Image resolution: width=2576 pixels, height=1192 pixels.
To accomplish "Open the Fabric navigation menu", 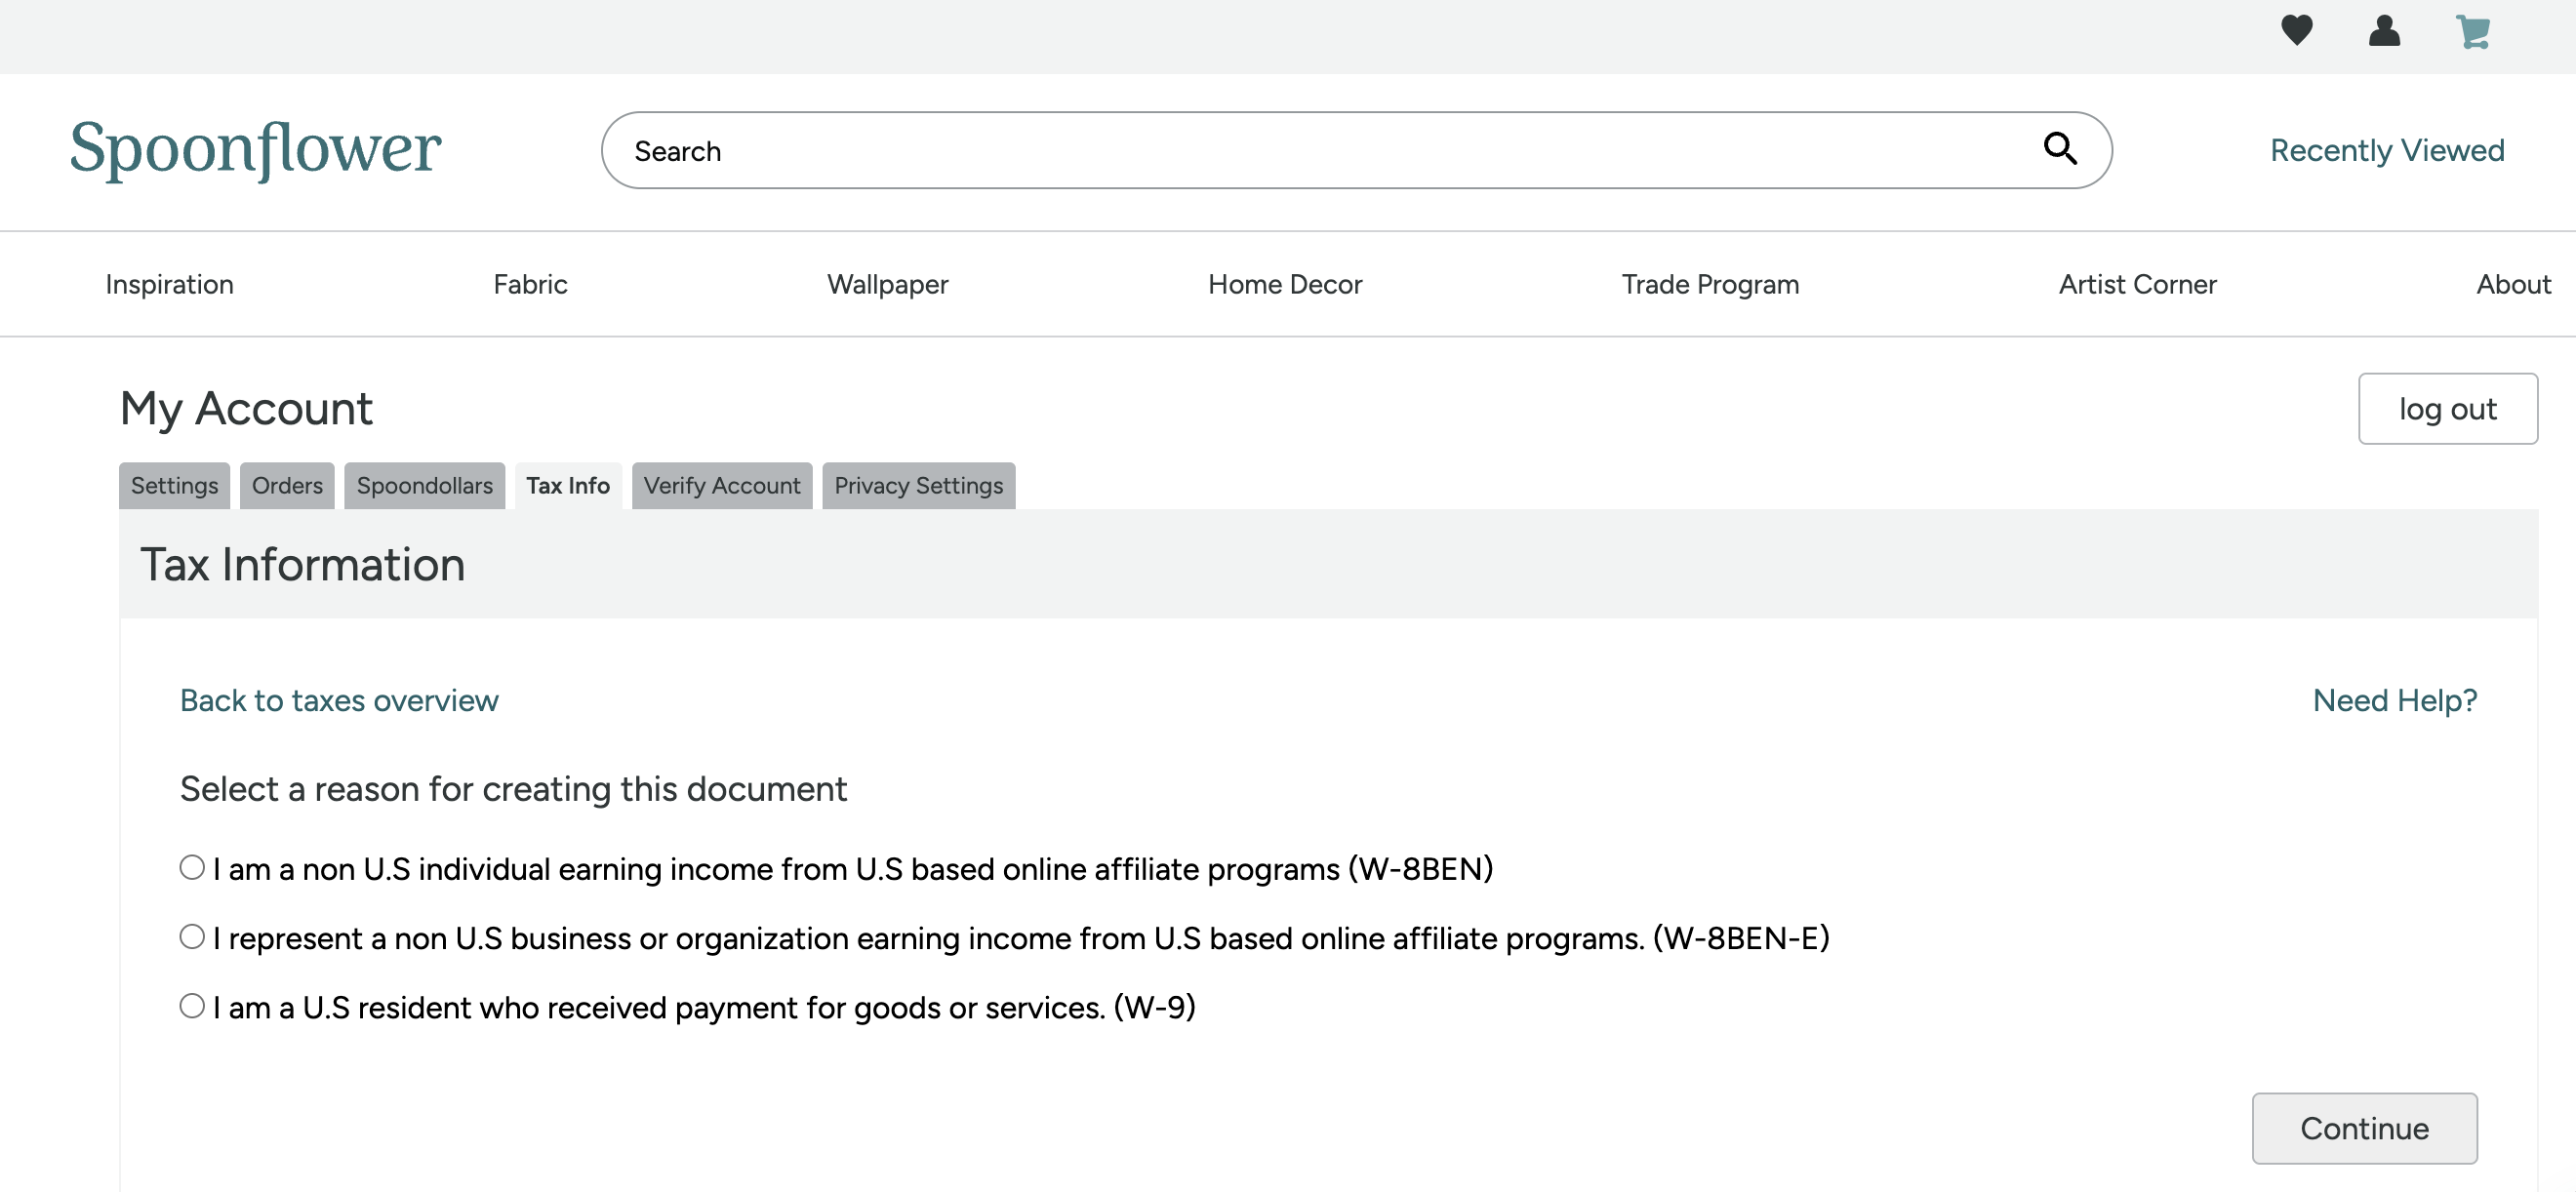I will coord(530,284).
